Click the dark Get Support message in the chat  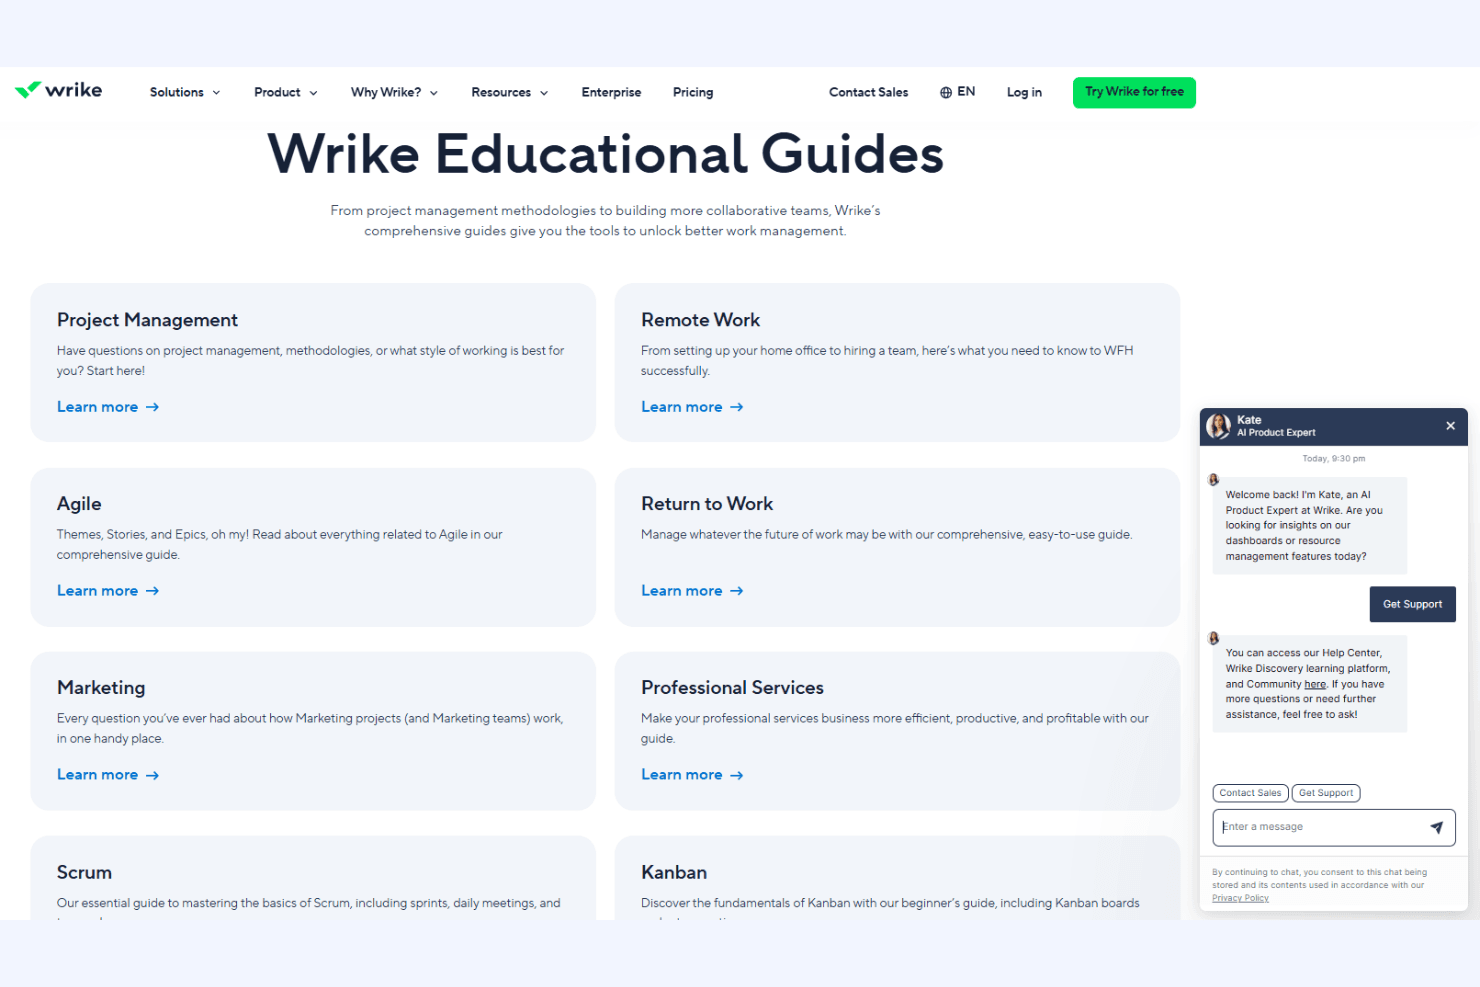click(1412, 604)
